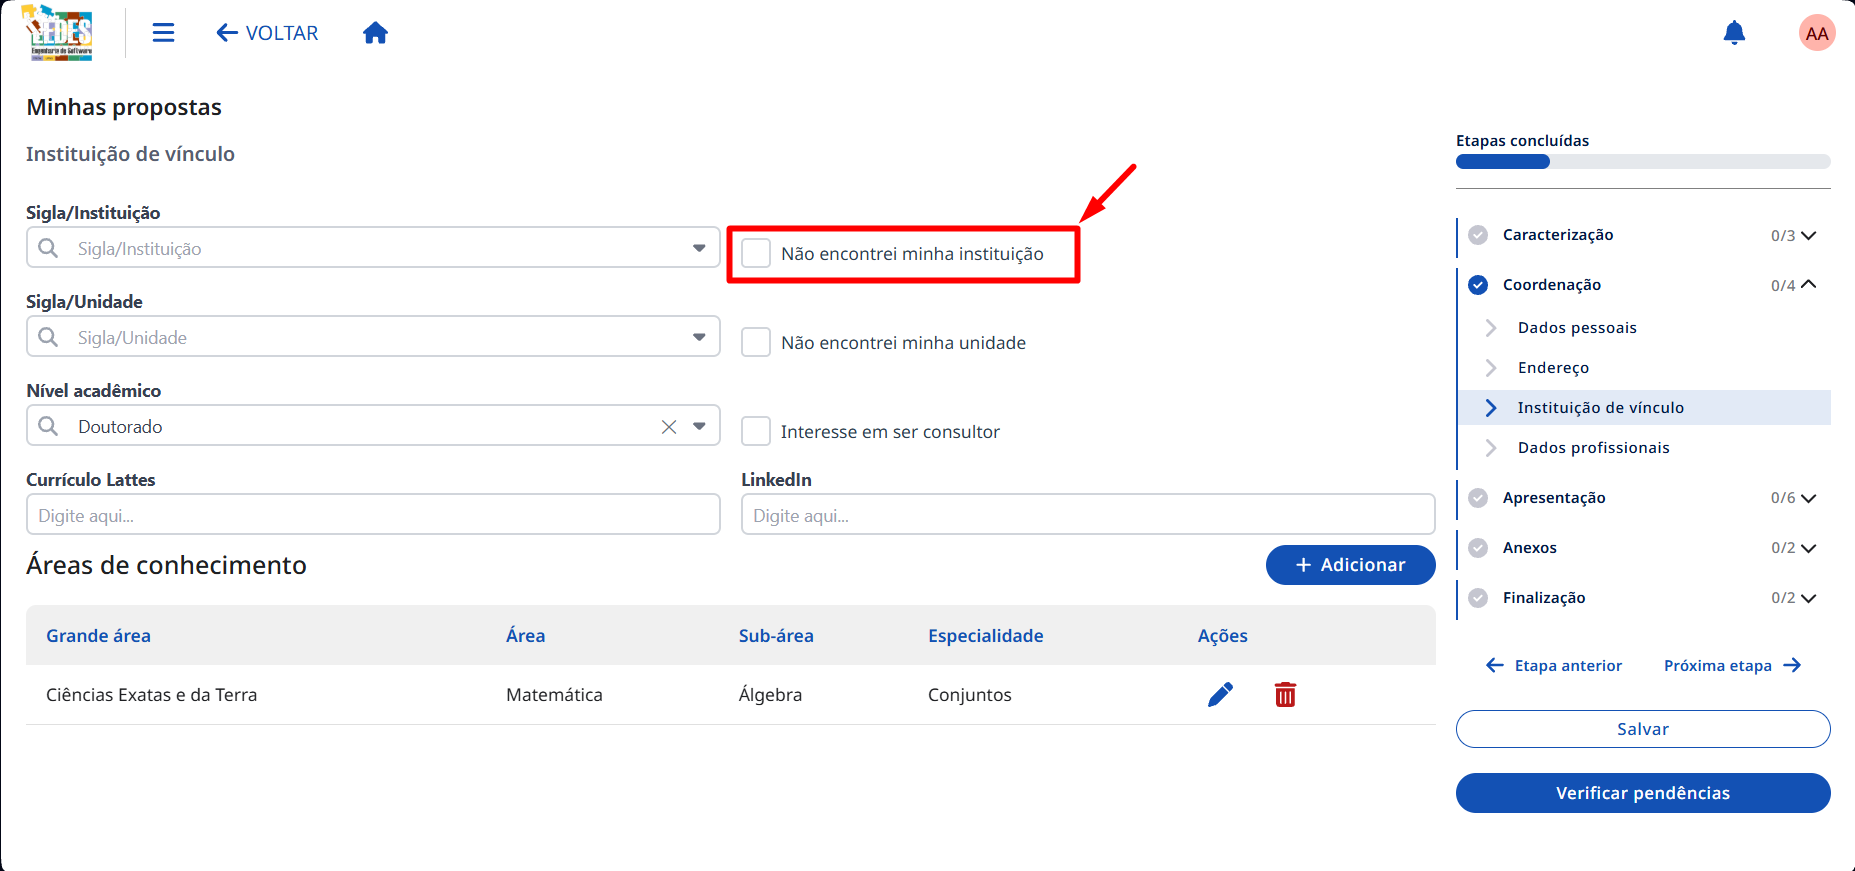Collapse the Coordenação section chevron
Screen dimensions: 1855x871
click(x=1808, y=285)
